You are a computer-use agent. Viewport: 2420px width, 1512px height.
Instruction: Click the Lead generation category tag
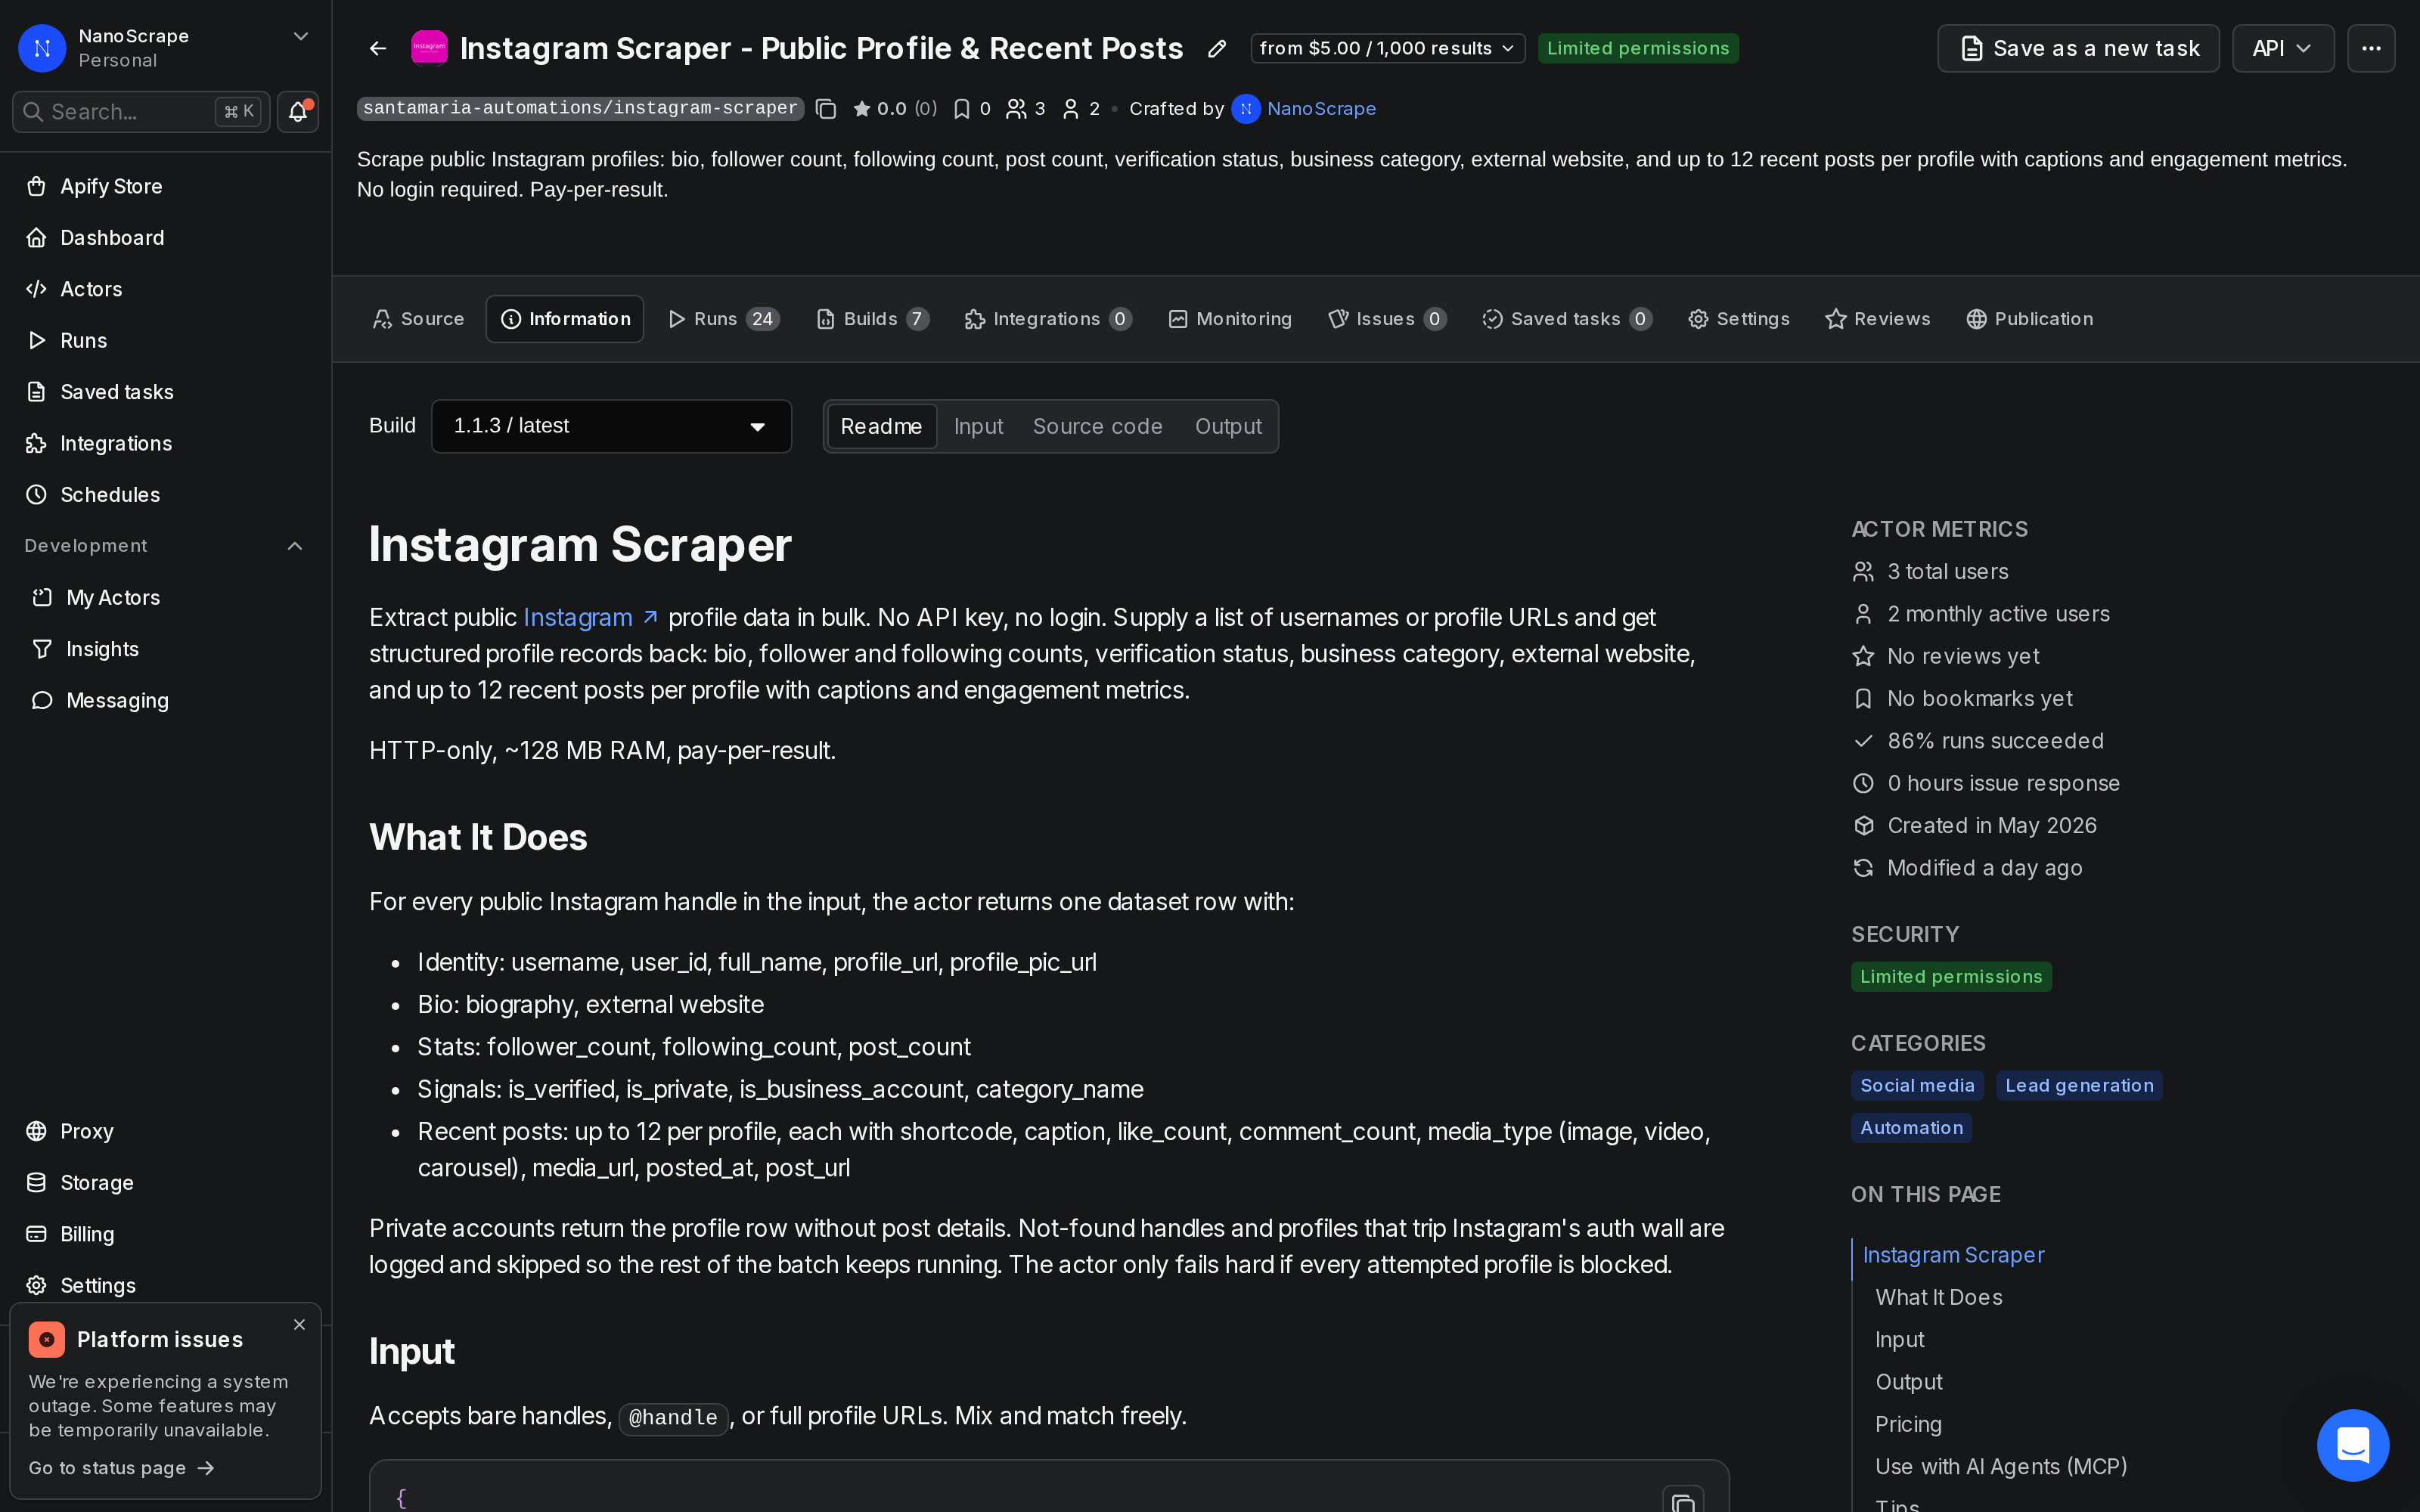2079,1086
